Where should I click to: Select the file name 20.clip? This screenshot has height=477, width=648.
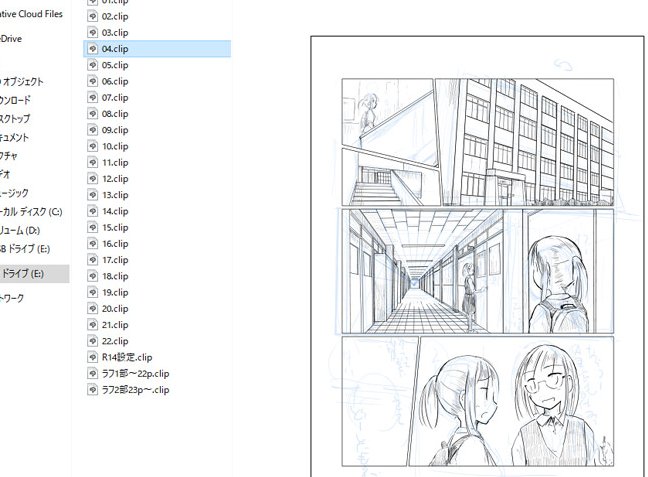(x=115, y=308)
